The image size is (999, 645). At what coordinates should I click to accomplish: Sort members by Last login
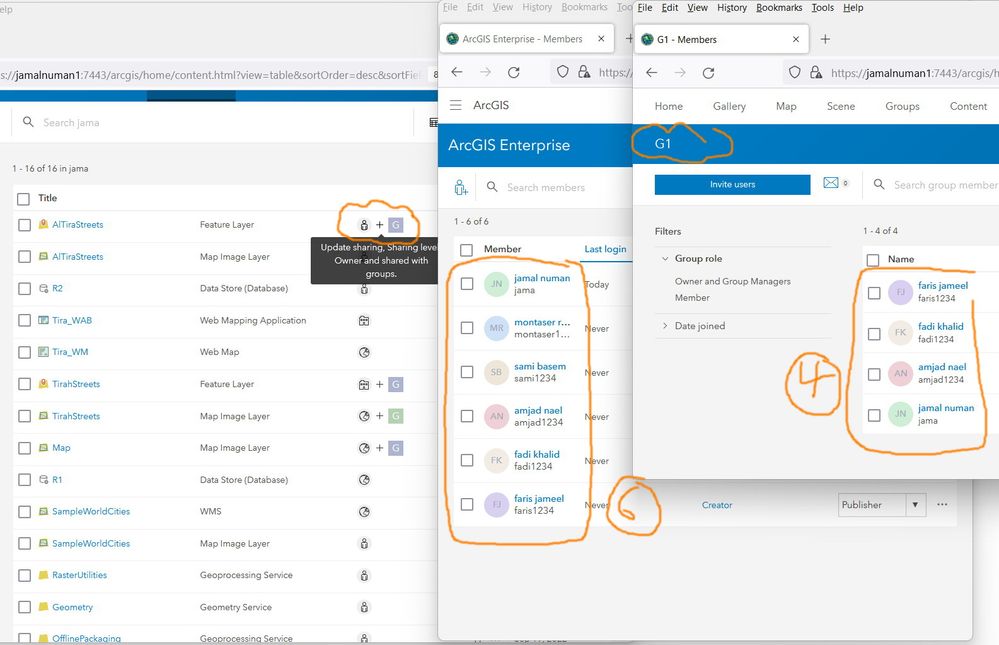point(605,249)
